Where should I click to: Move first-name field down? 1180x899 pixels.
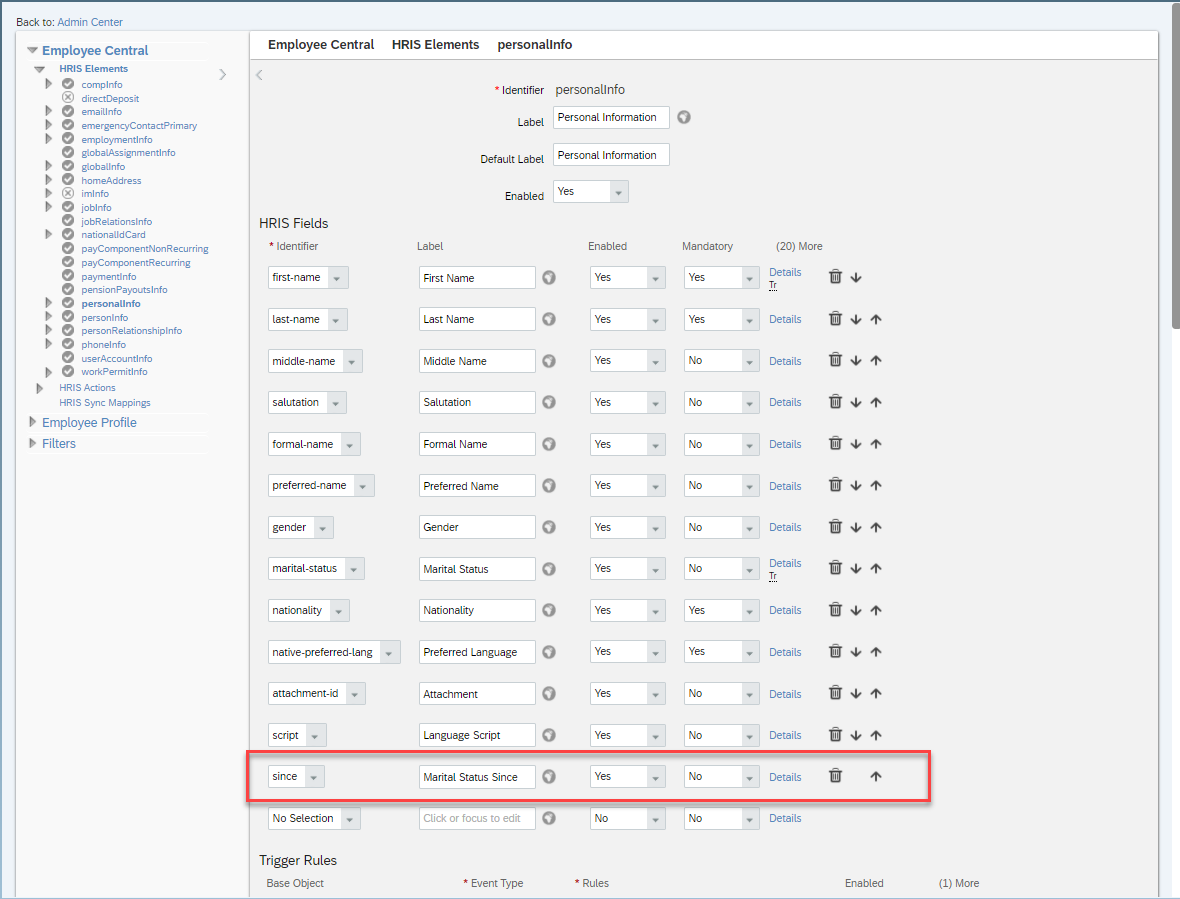point(856,278)
